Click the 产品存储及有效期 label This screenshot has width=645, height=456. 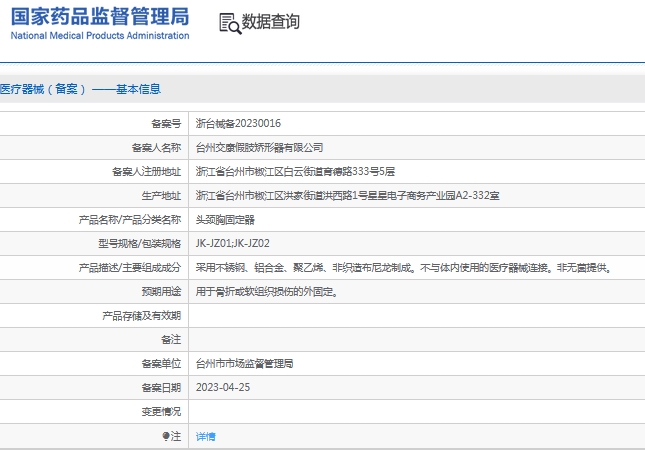pyautogui.click(x=142, y=316)
